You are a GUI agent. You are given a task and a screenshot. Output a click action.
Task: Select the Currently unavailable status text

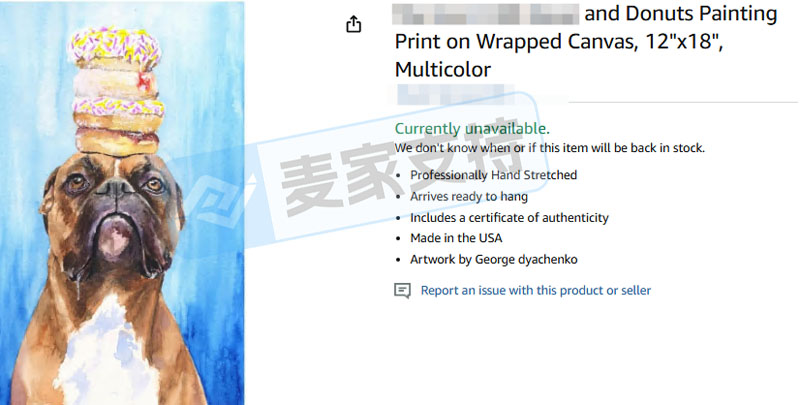(472, 129)
